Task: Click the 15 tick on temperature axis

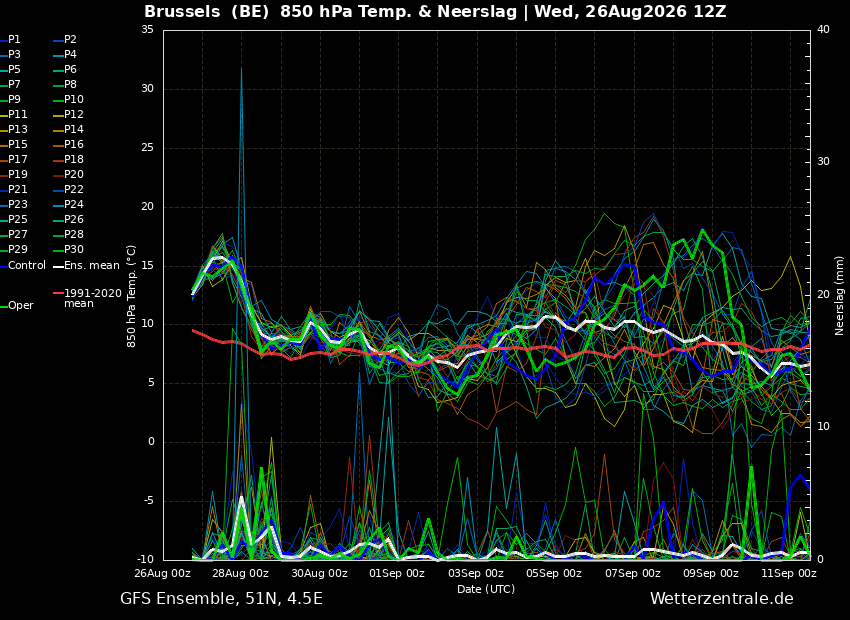Action: click(147, 266)
